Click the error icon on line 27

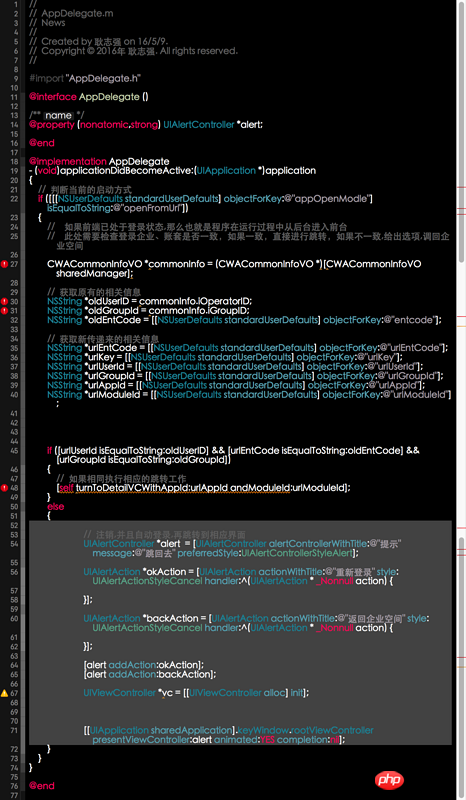click(4, 264)
